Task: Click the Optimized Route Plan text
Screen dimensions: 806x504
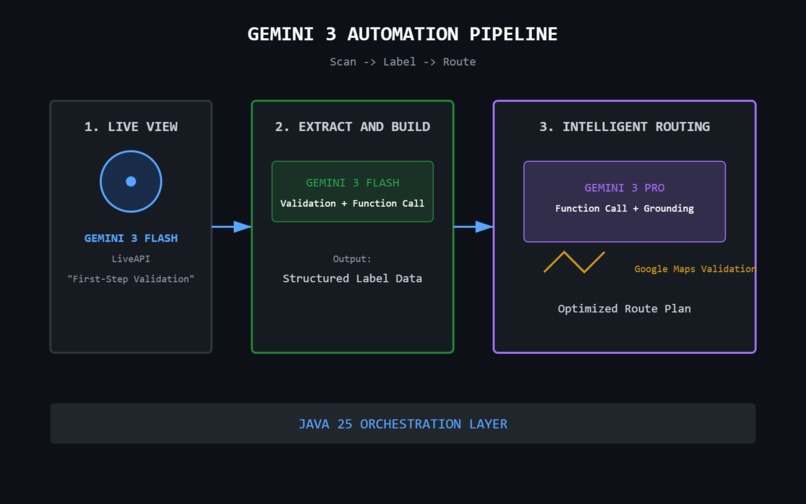Action: pos(625,309)
